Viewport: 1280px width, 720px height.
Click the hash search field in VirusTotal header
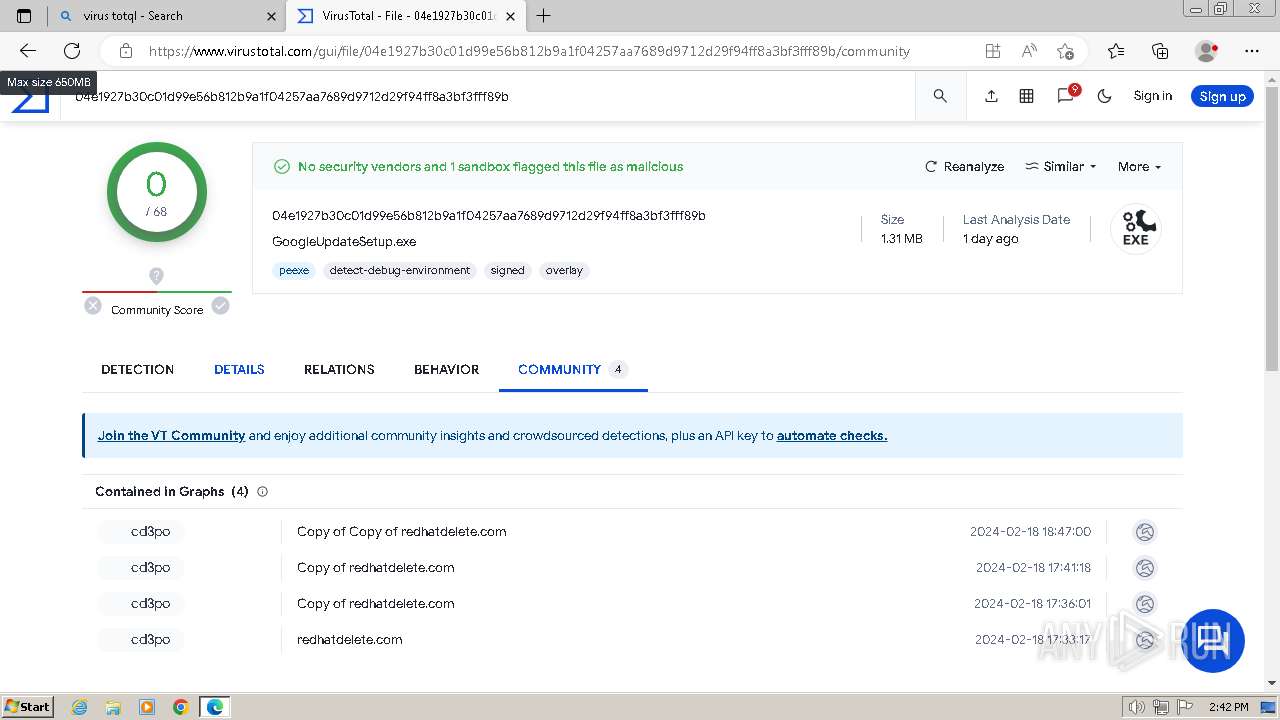(490, 96)
